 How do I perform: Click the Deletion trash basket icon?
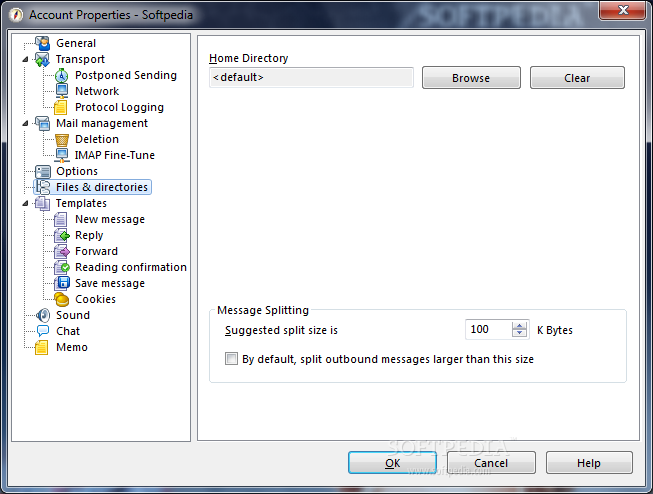pos(62,139)
